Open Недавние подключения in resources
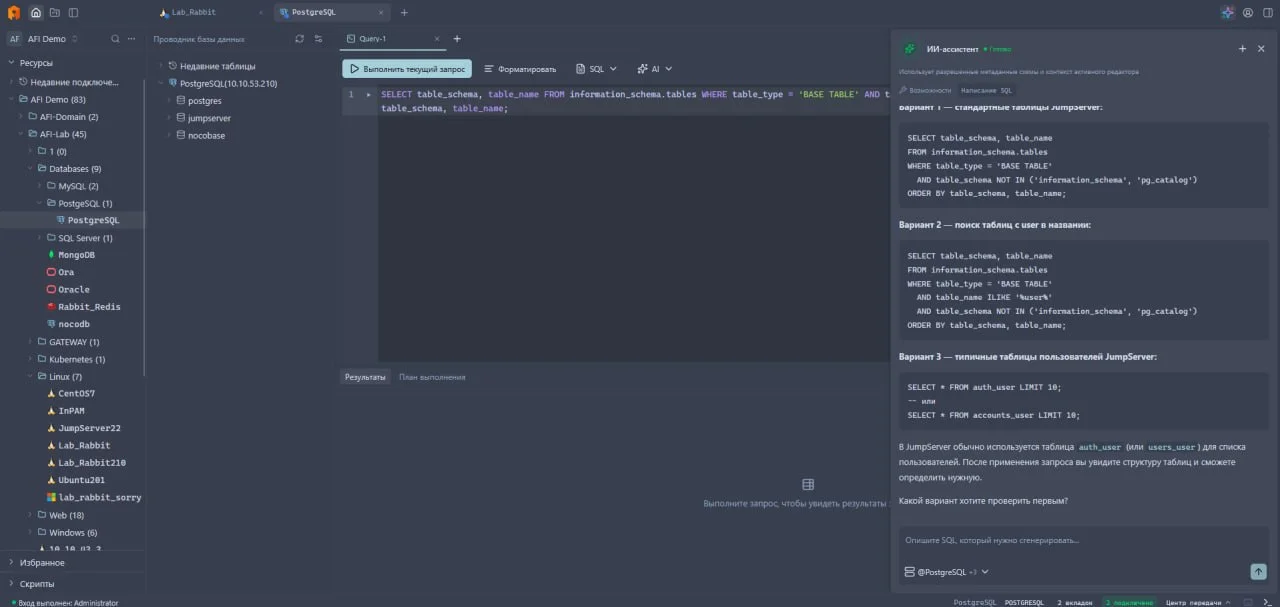The width and height of the screenshot is (1280, 607). point(74,82)
